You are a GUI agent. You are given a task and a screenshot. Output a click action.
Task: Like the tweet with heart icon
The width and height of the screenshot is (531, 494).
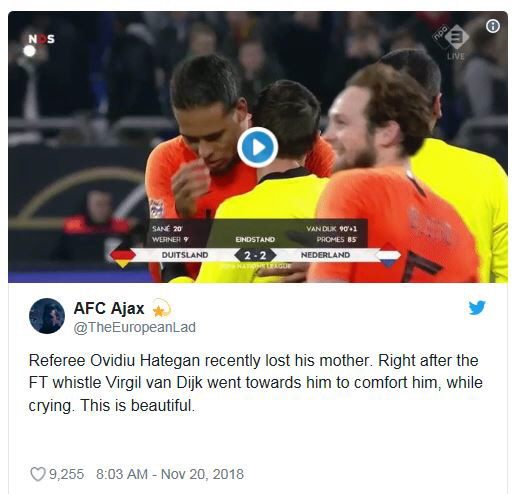click(38, 474)
